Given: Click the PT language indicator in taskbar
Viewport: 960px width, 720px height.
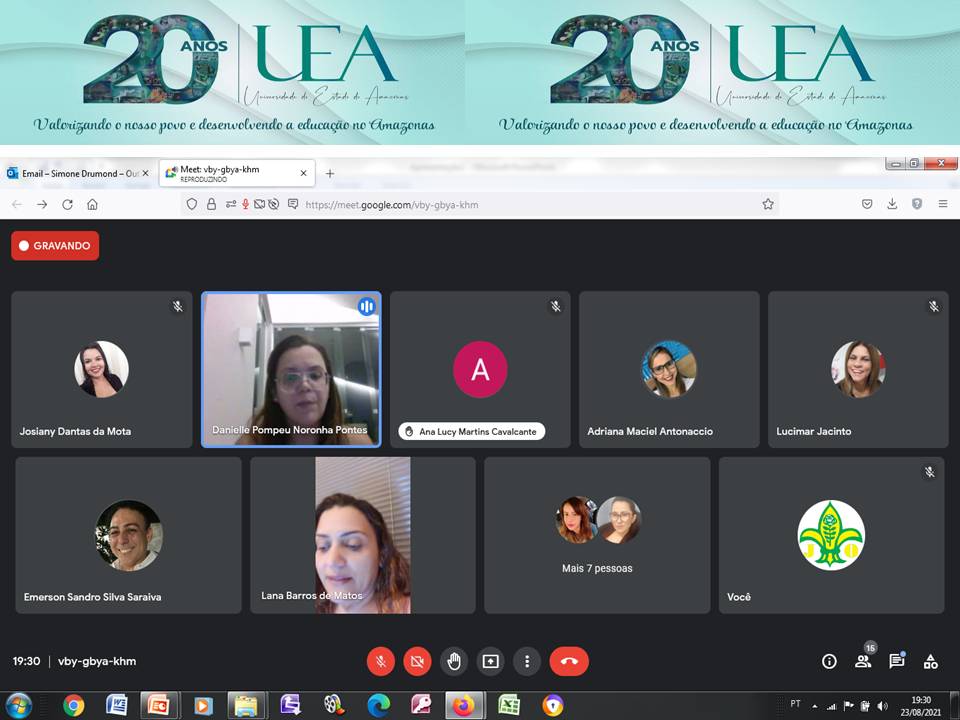Looking at the screenshot, I should pyautogui.click(x=795, y=703).
